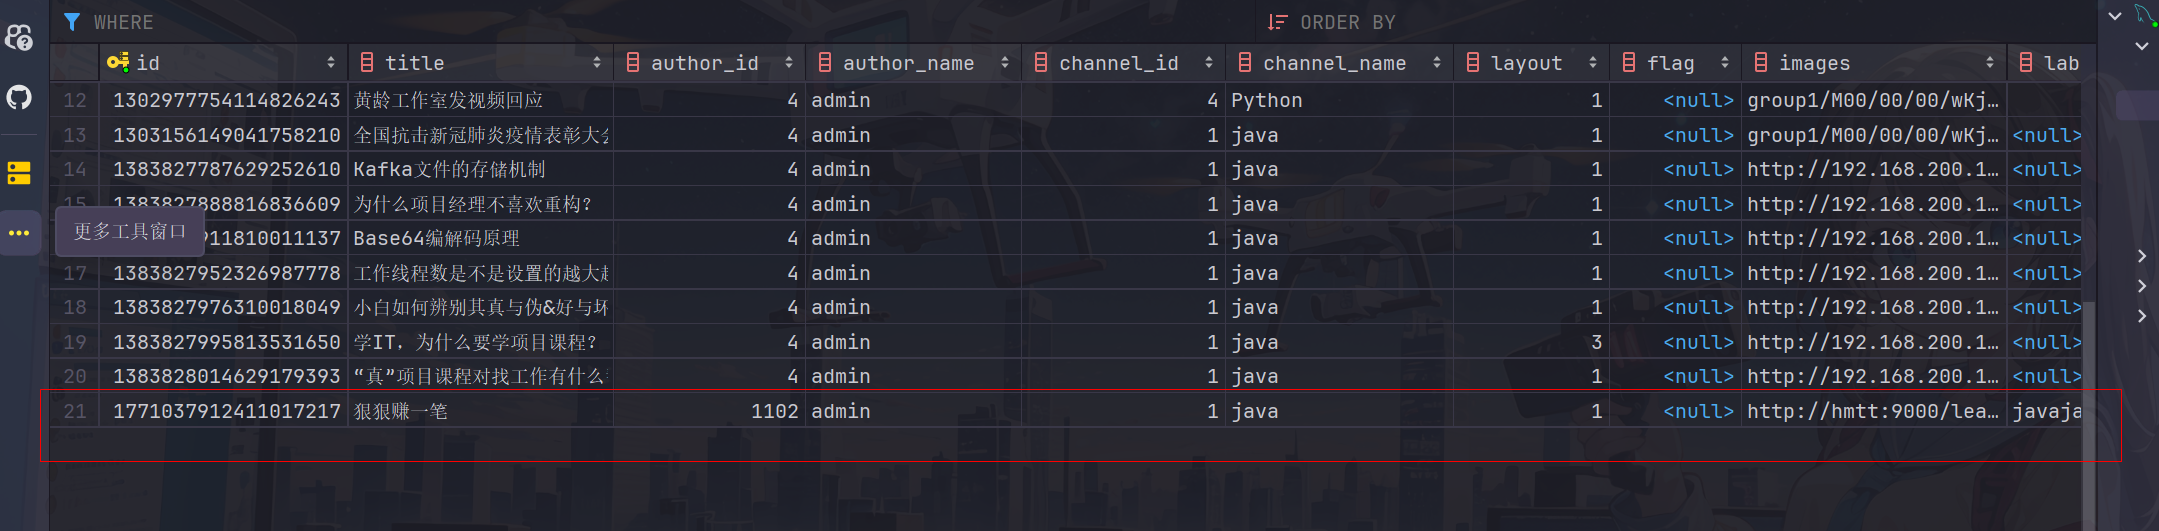Collapse the top chevron beside the dolphin icon
2159x531 pixels.
click(x=2115, y=16)
